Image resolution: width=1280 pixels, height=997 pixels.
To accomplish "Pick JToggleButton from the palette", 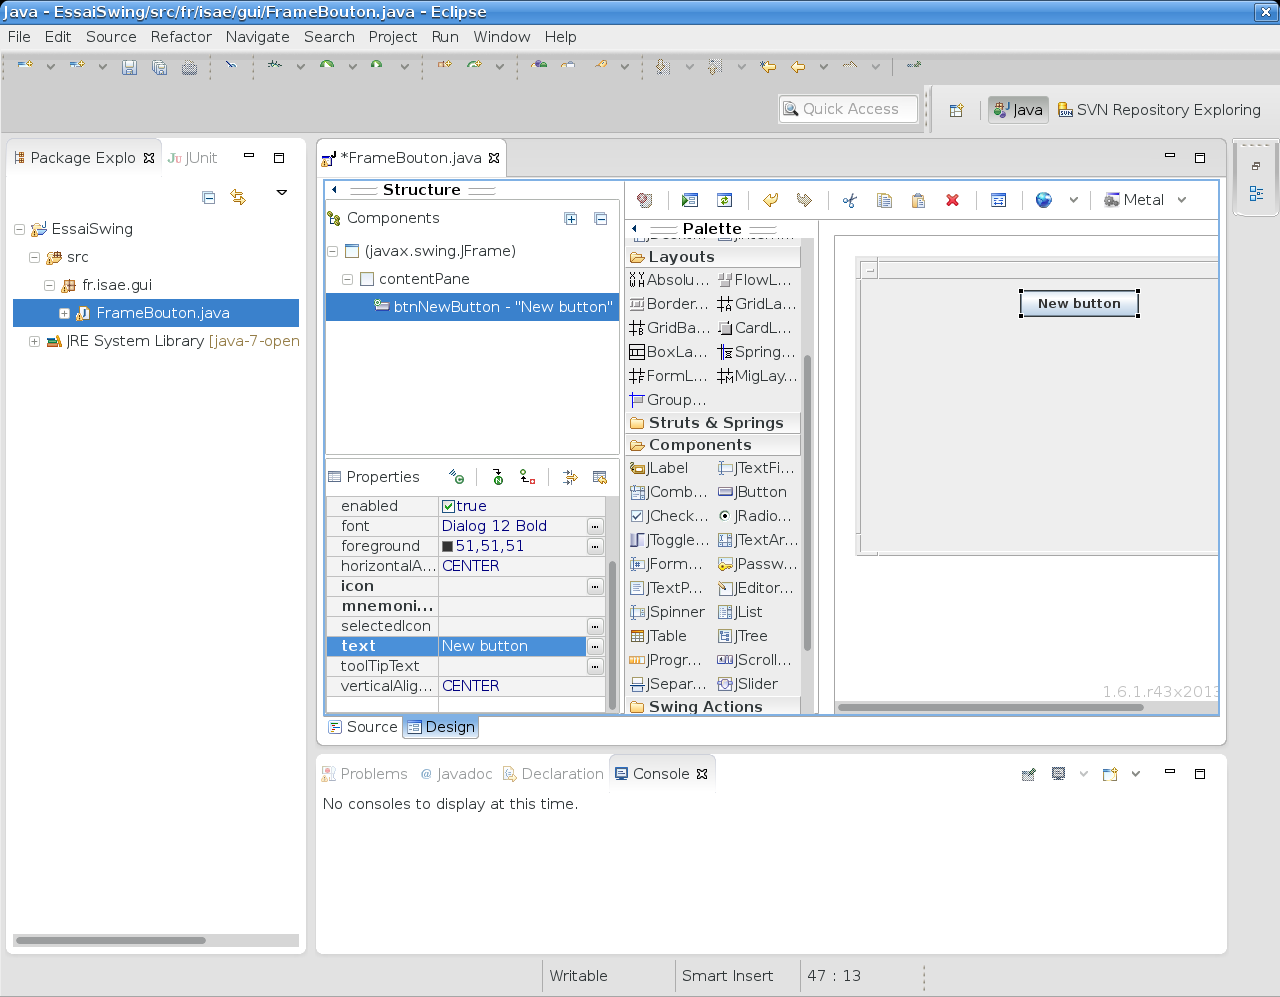I will (x=669, y=540).
